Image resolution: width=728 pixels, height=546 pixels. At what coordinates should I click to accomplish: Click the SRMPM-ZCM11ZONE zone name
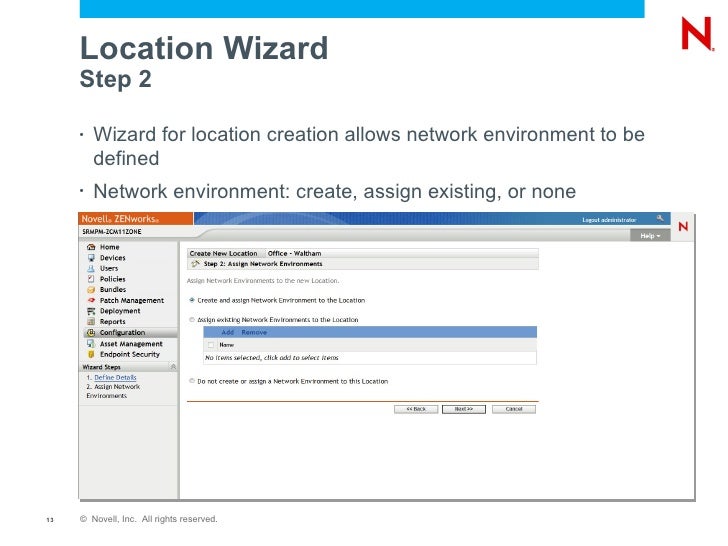tap(112, 232)
